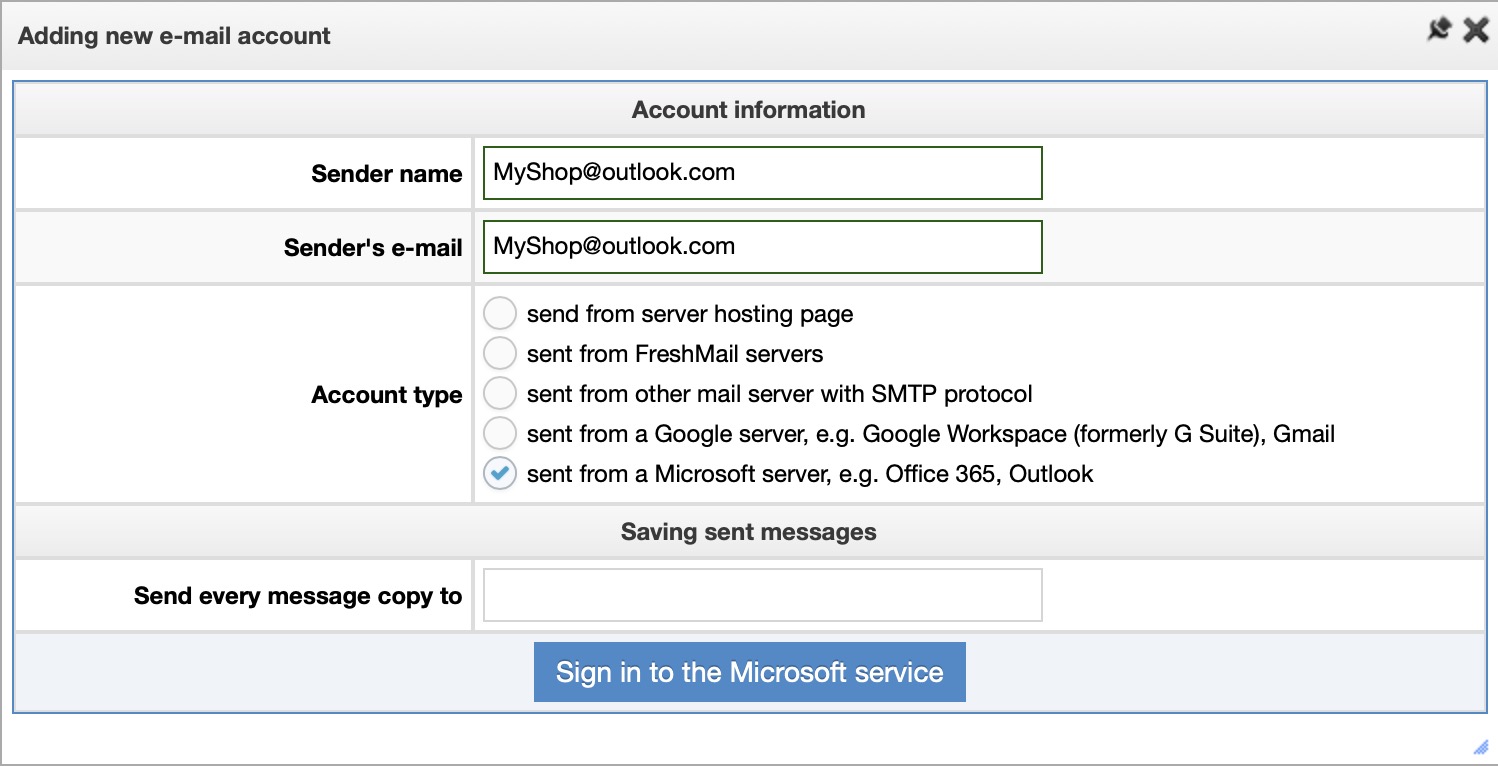Focus the Sender's e-mail field
The width and height of the screenshot is (1498, 766).
point(763,247)
